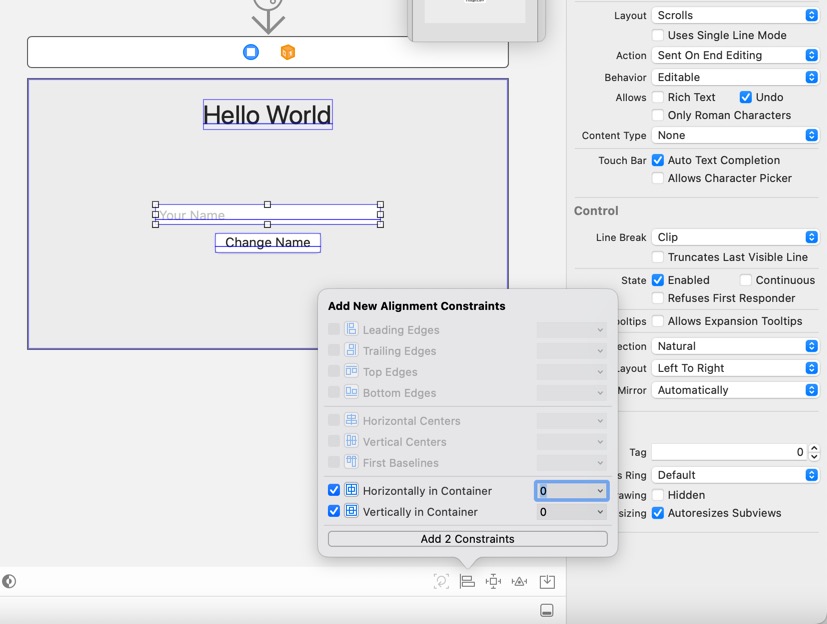Click the Control section heading
Image resolution: width=827 pixels, height=624 pixels.
coord(596,210)
